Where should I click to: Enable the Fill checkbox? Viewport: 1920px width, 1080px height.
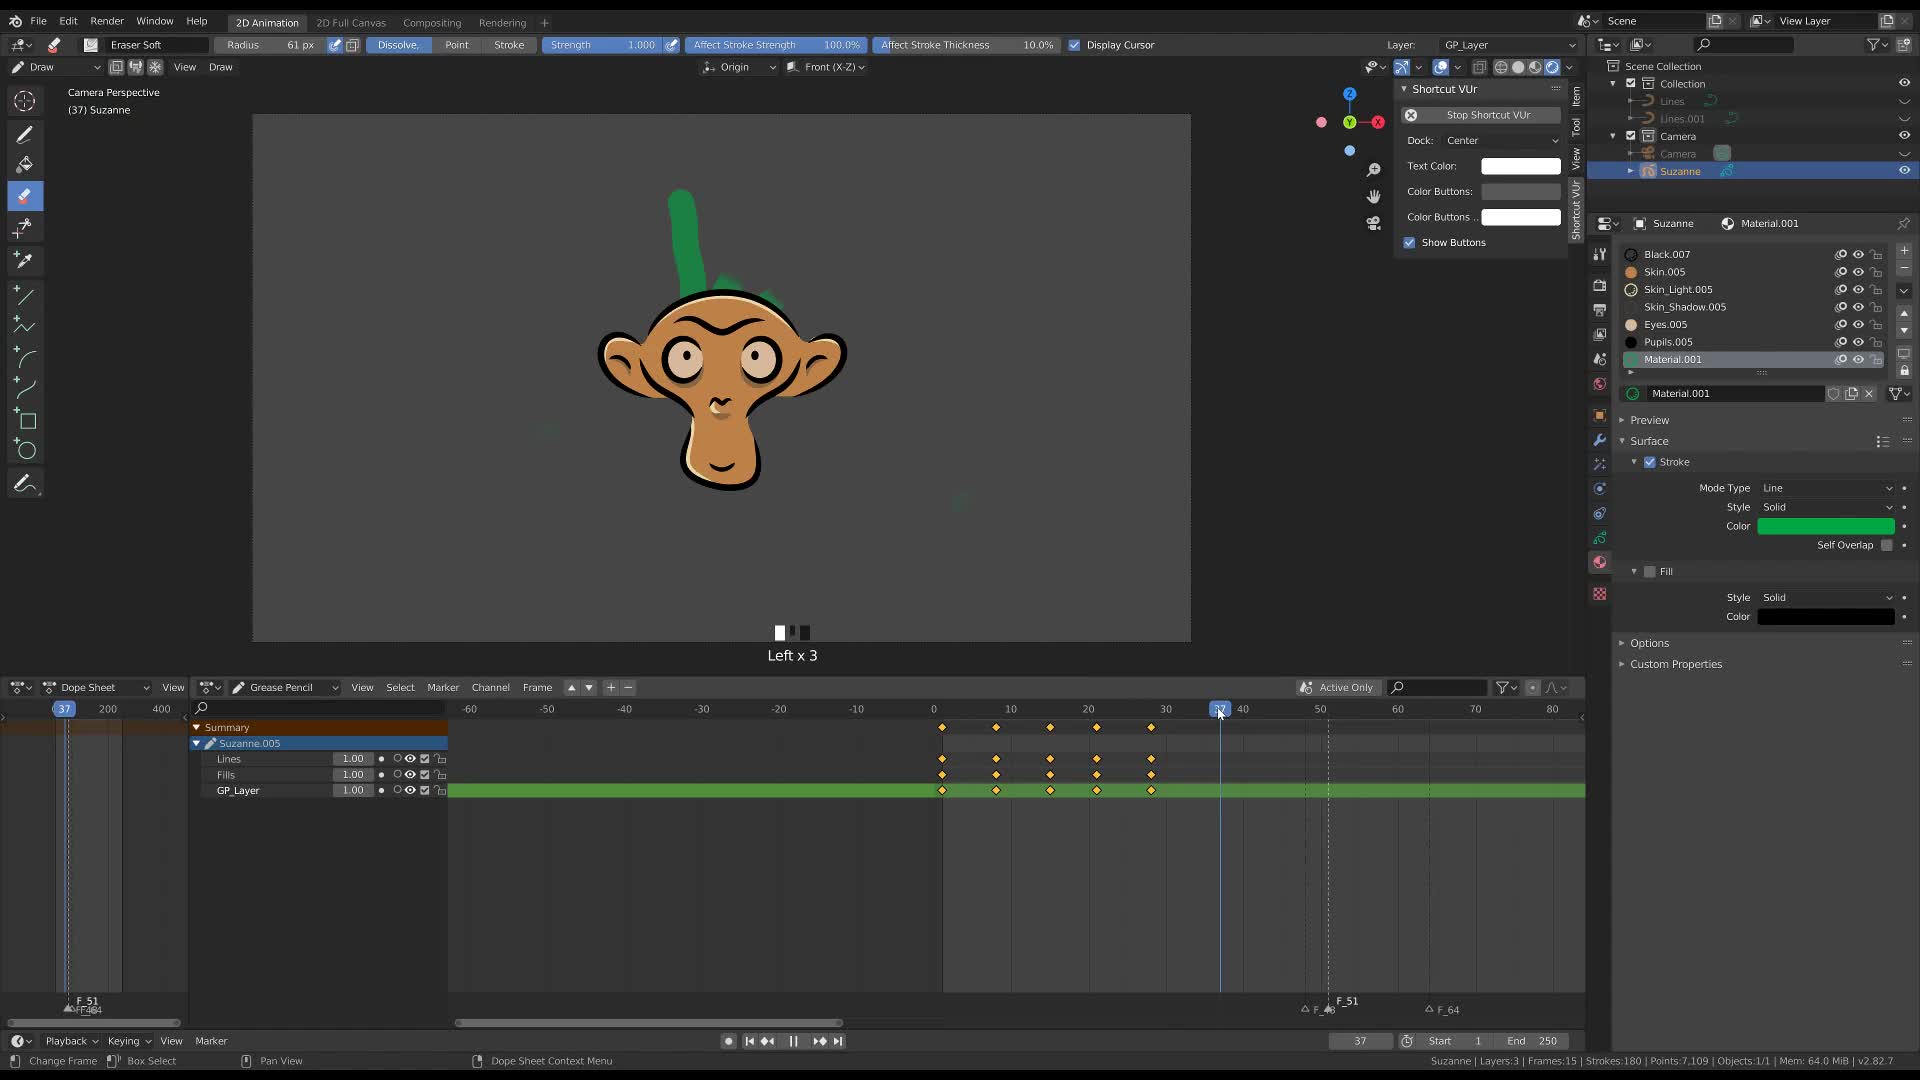[1650, 572]
